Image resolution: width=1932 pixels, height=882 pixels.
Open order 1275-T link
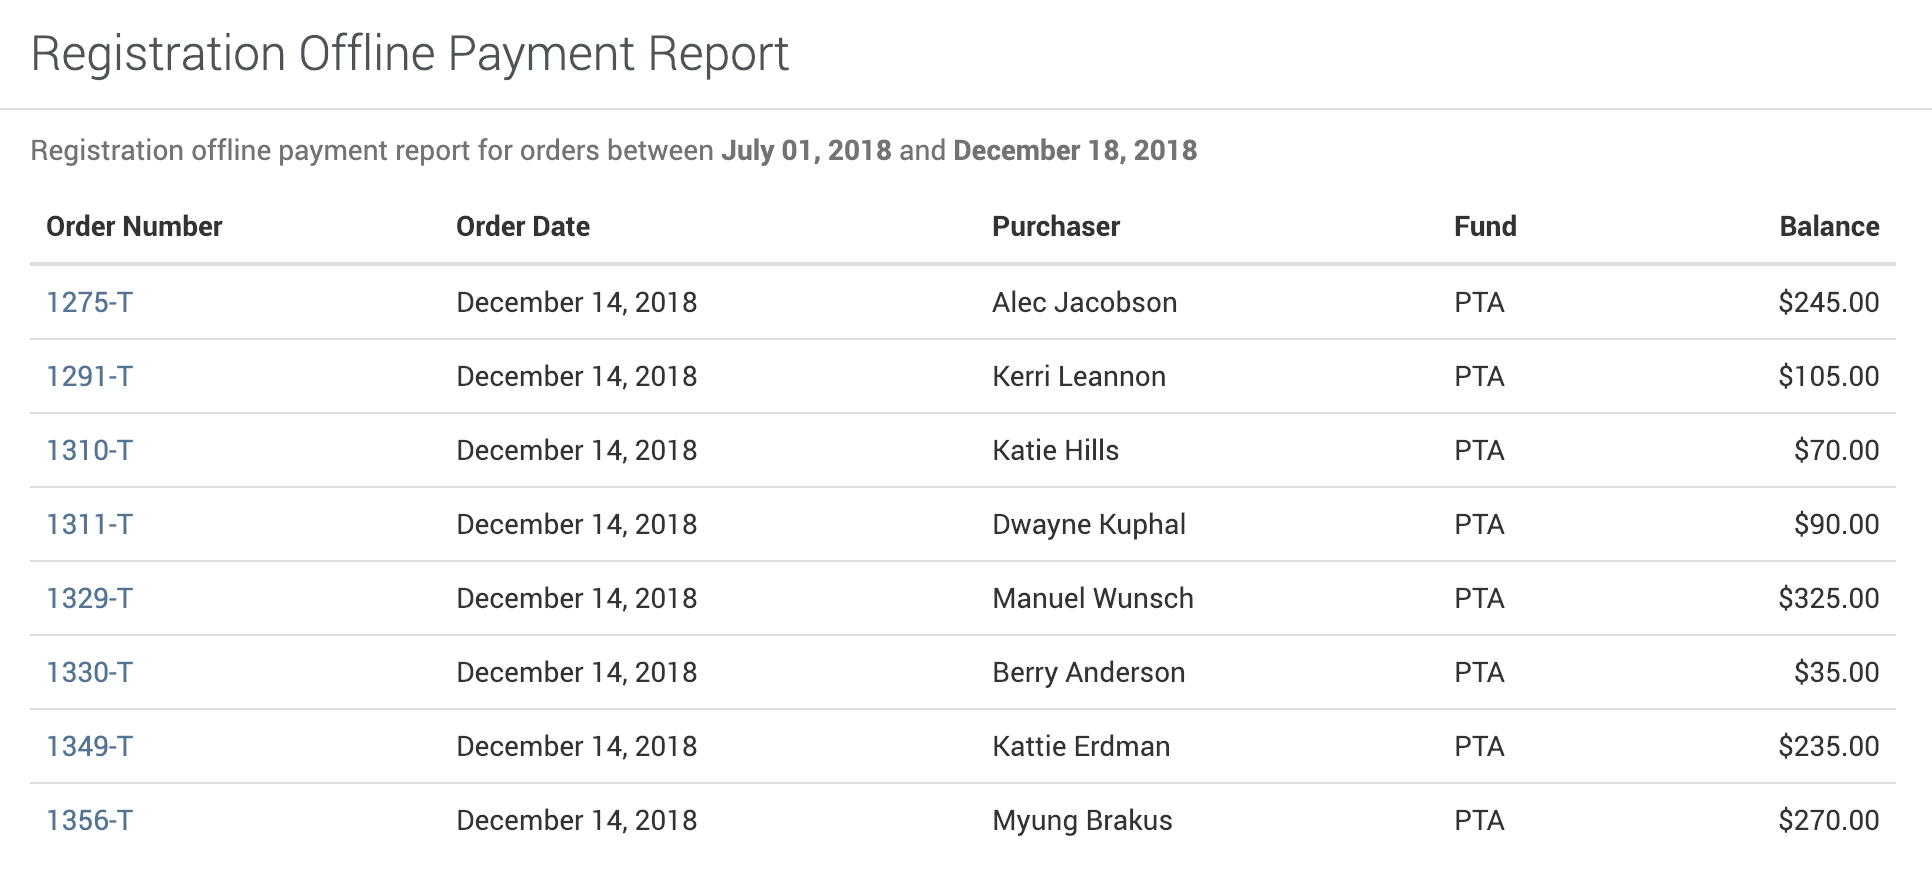coord(89,302)
